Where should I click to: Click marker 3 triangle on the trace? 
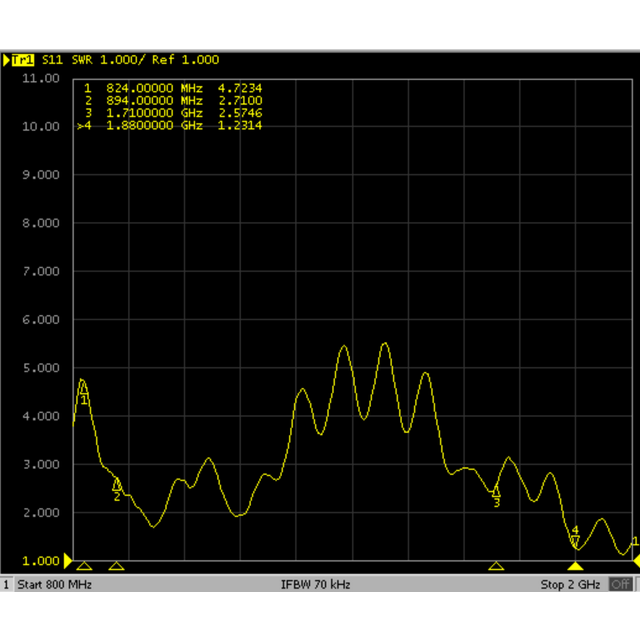(496, 491)
